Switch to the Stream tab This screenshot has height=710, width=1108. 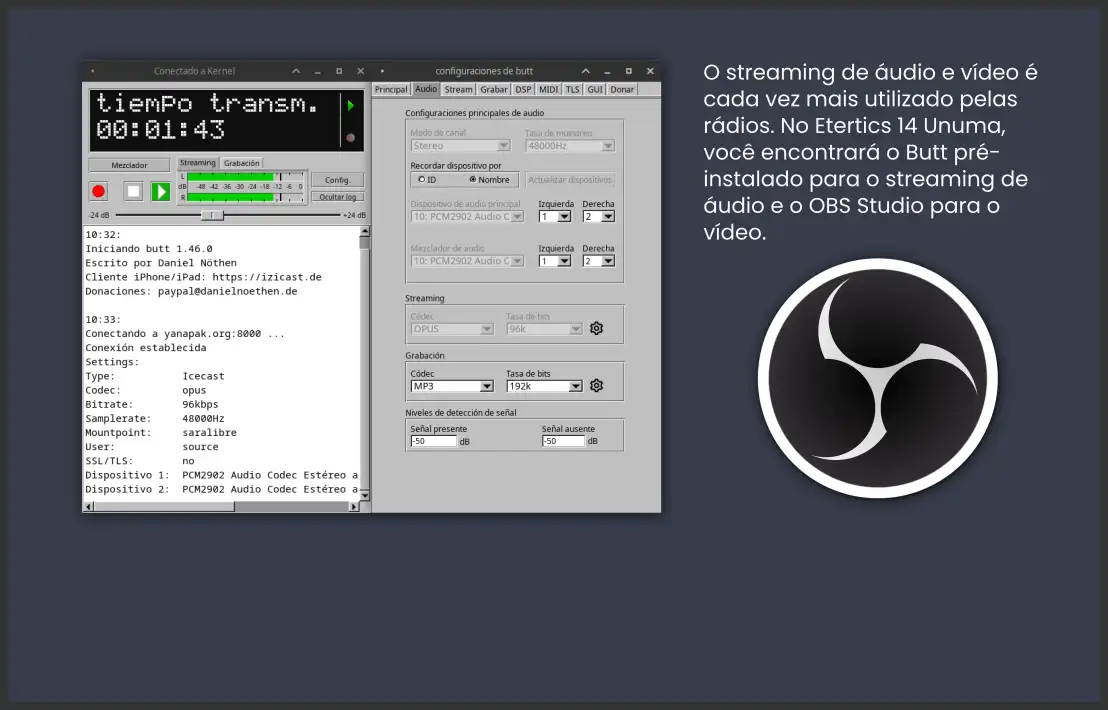459,90
